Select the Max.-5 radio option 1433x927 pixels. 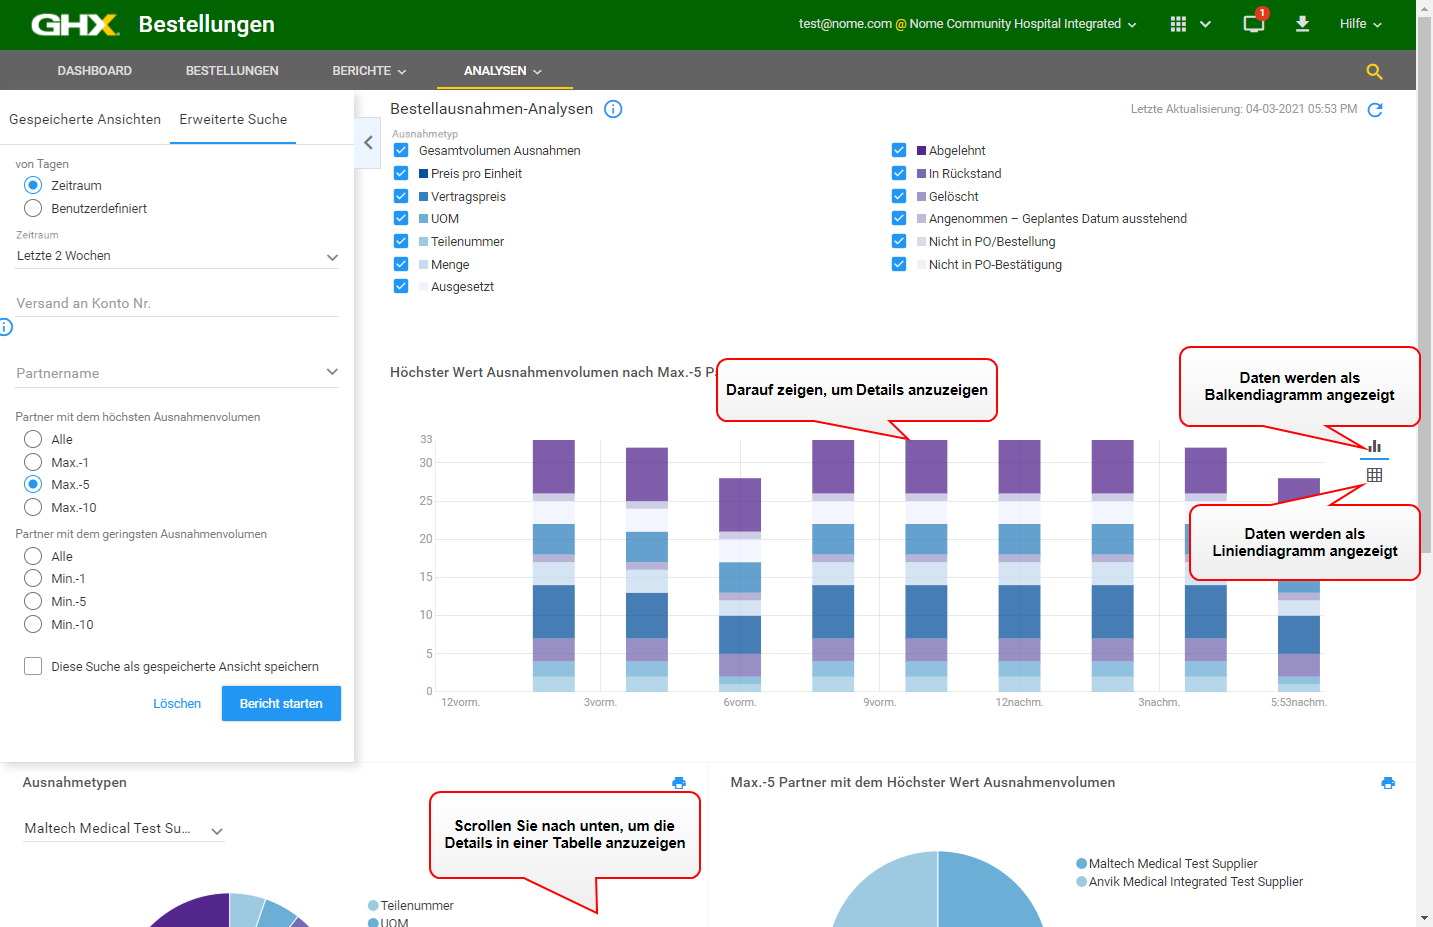coord(33,484)
